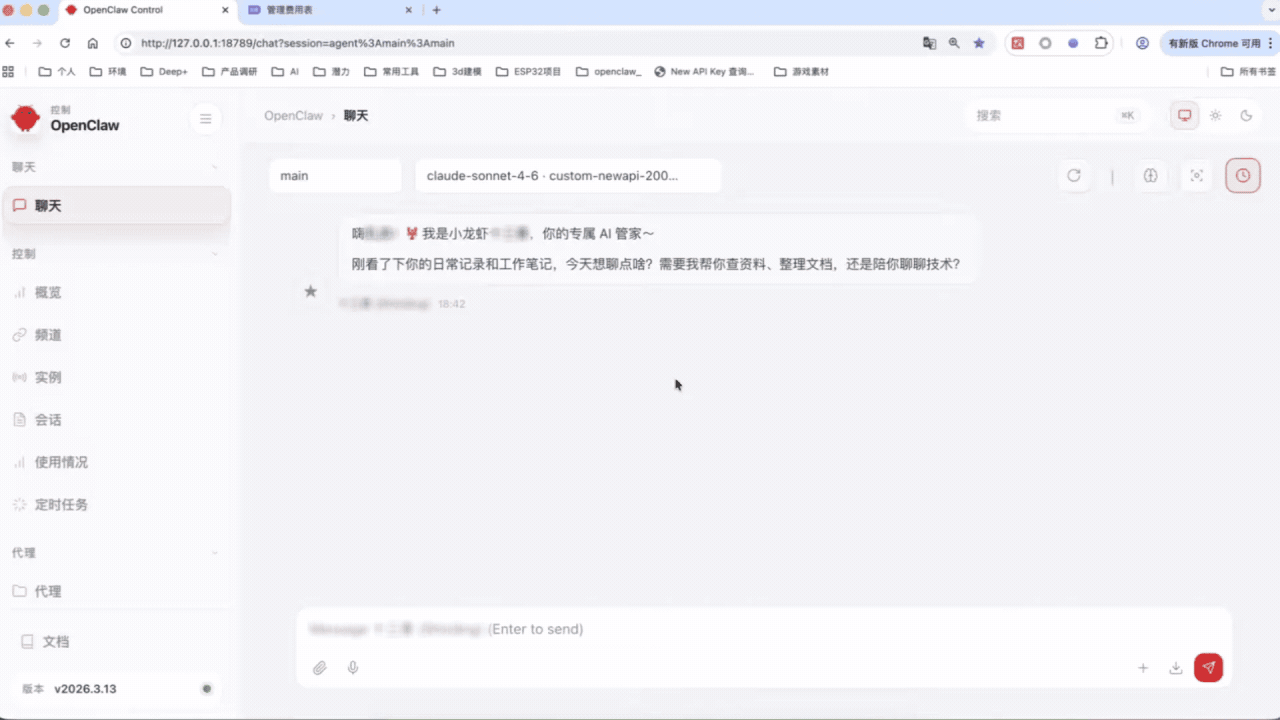The height and width of the screenshot is (720, 1280).
Task: Click the download export icon near send
Action: pyautogui.click(x=1176, y=668)
